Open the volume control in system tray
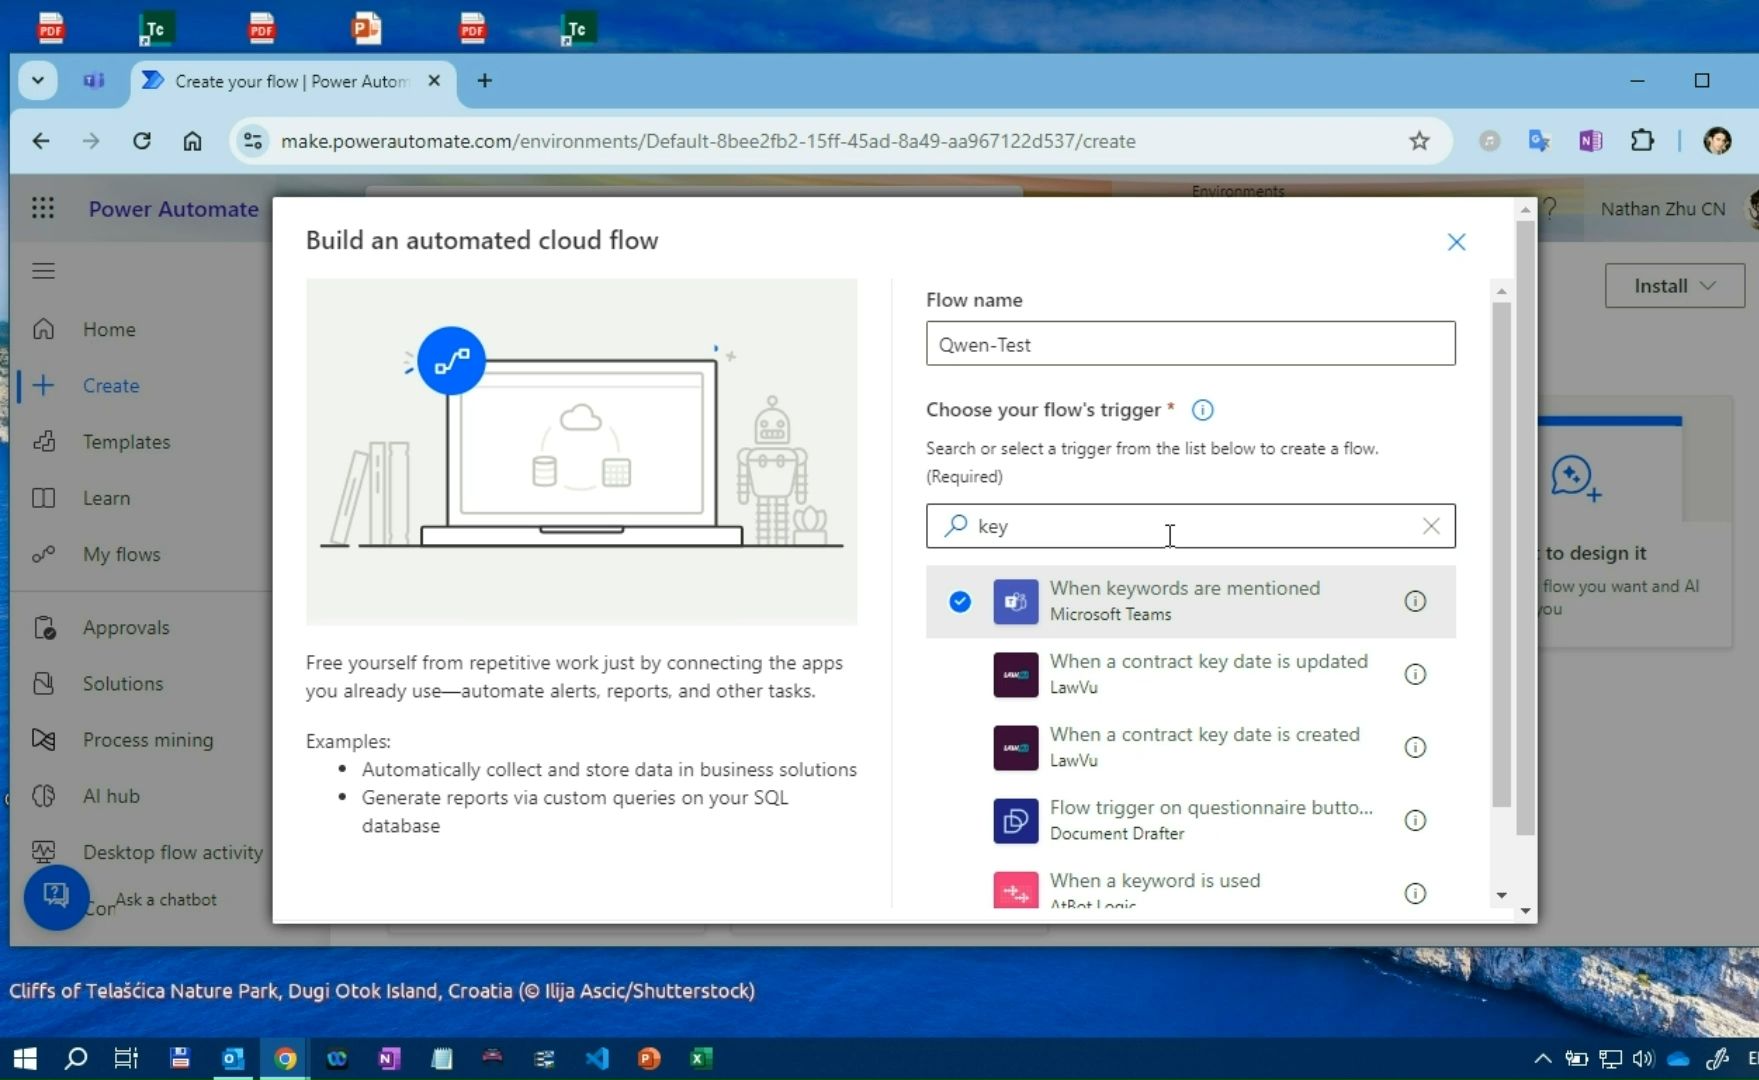This screenshot has width=1759, height=1080. pyautogui.click(x=1643, y=1058)
